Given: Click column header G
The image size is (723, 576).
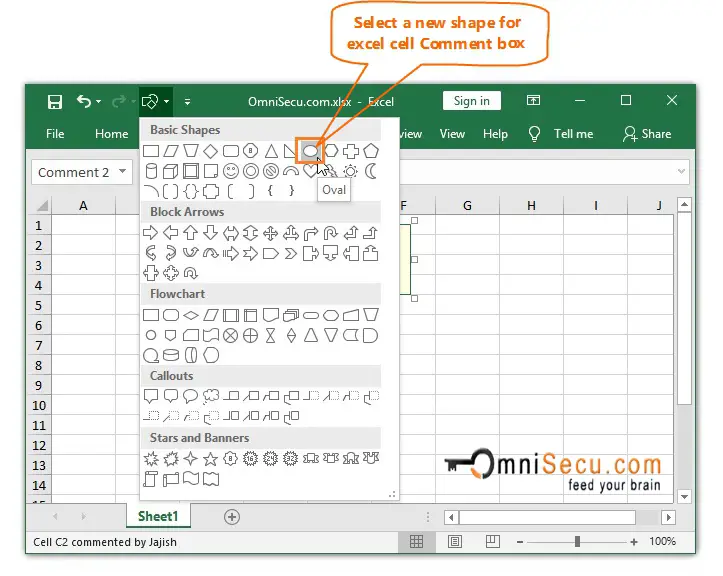Looking at the screenshot, I should click(467, 205).
